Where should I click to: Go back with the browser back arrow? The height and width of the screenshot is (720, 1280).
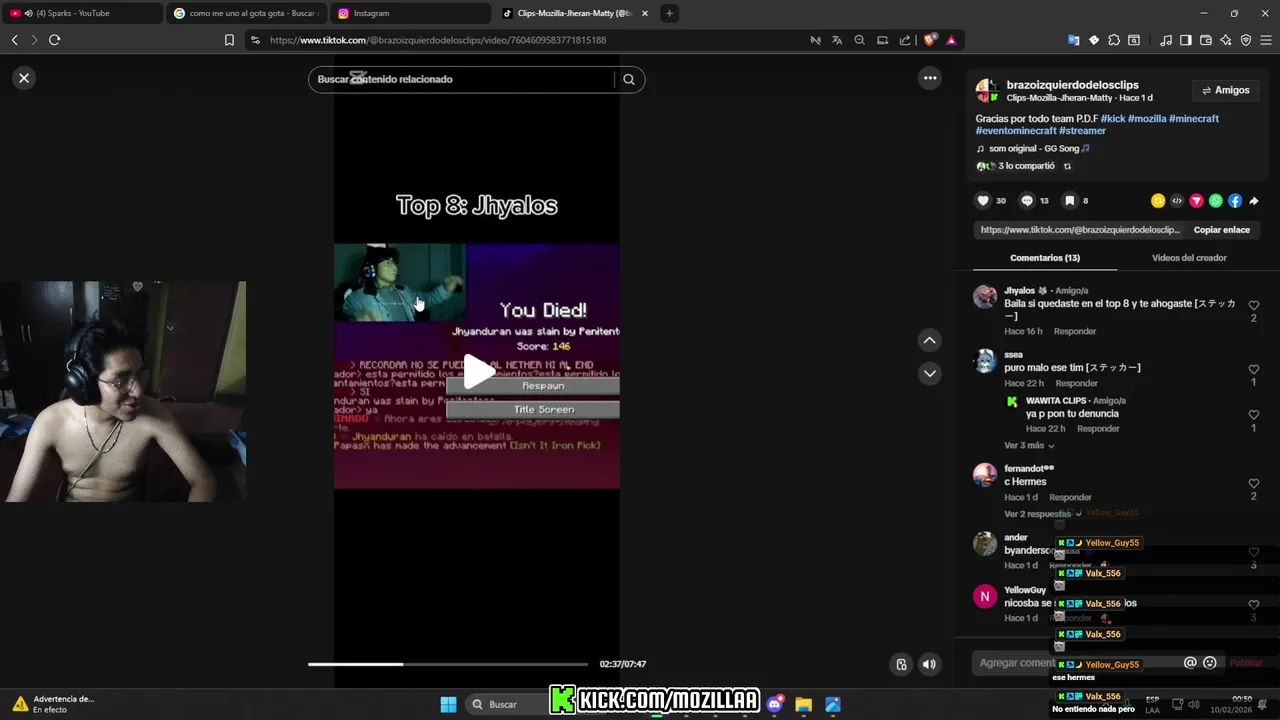(x=14, y=40)
